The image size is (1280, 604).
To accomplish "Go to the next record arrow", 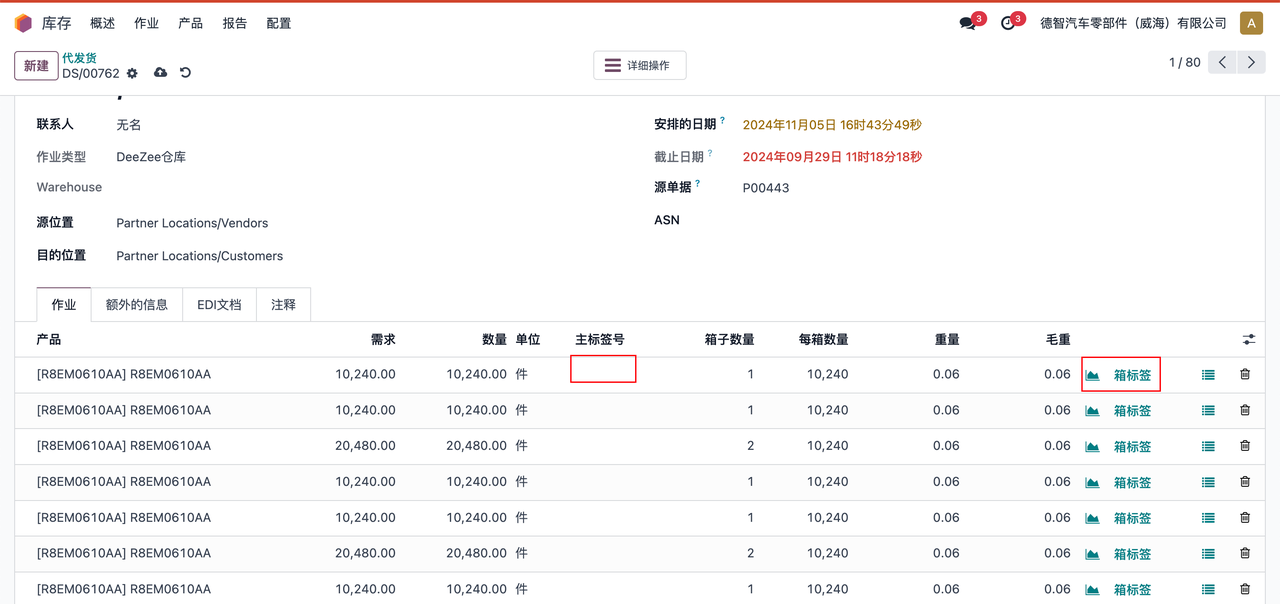I will click(x=1251, y=62).
